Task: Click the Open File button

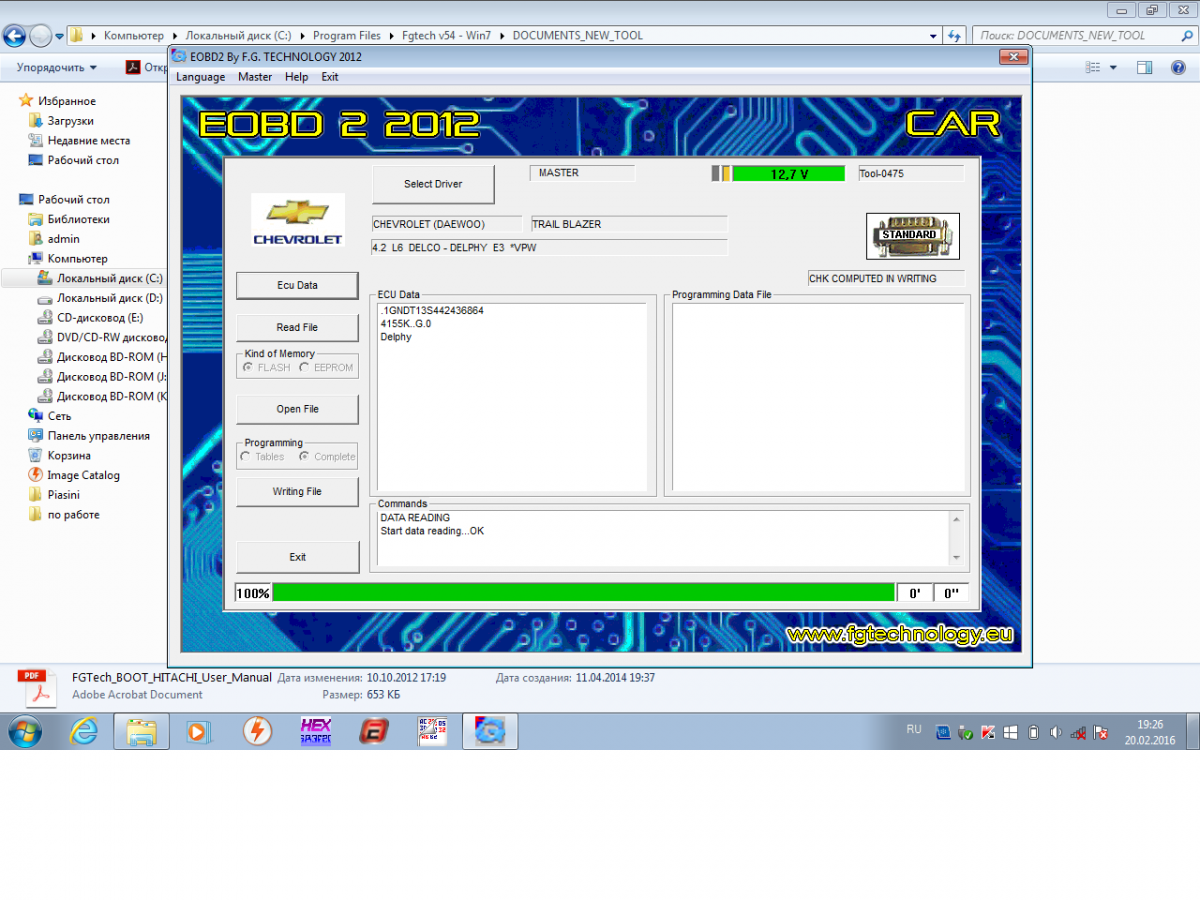Action: coord(297,409)
